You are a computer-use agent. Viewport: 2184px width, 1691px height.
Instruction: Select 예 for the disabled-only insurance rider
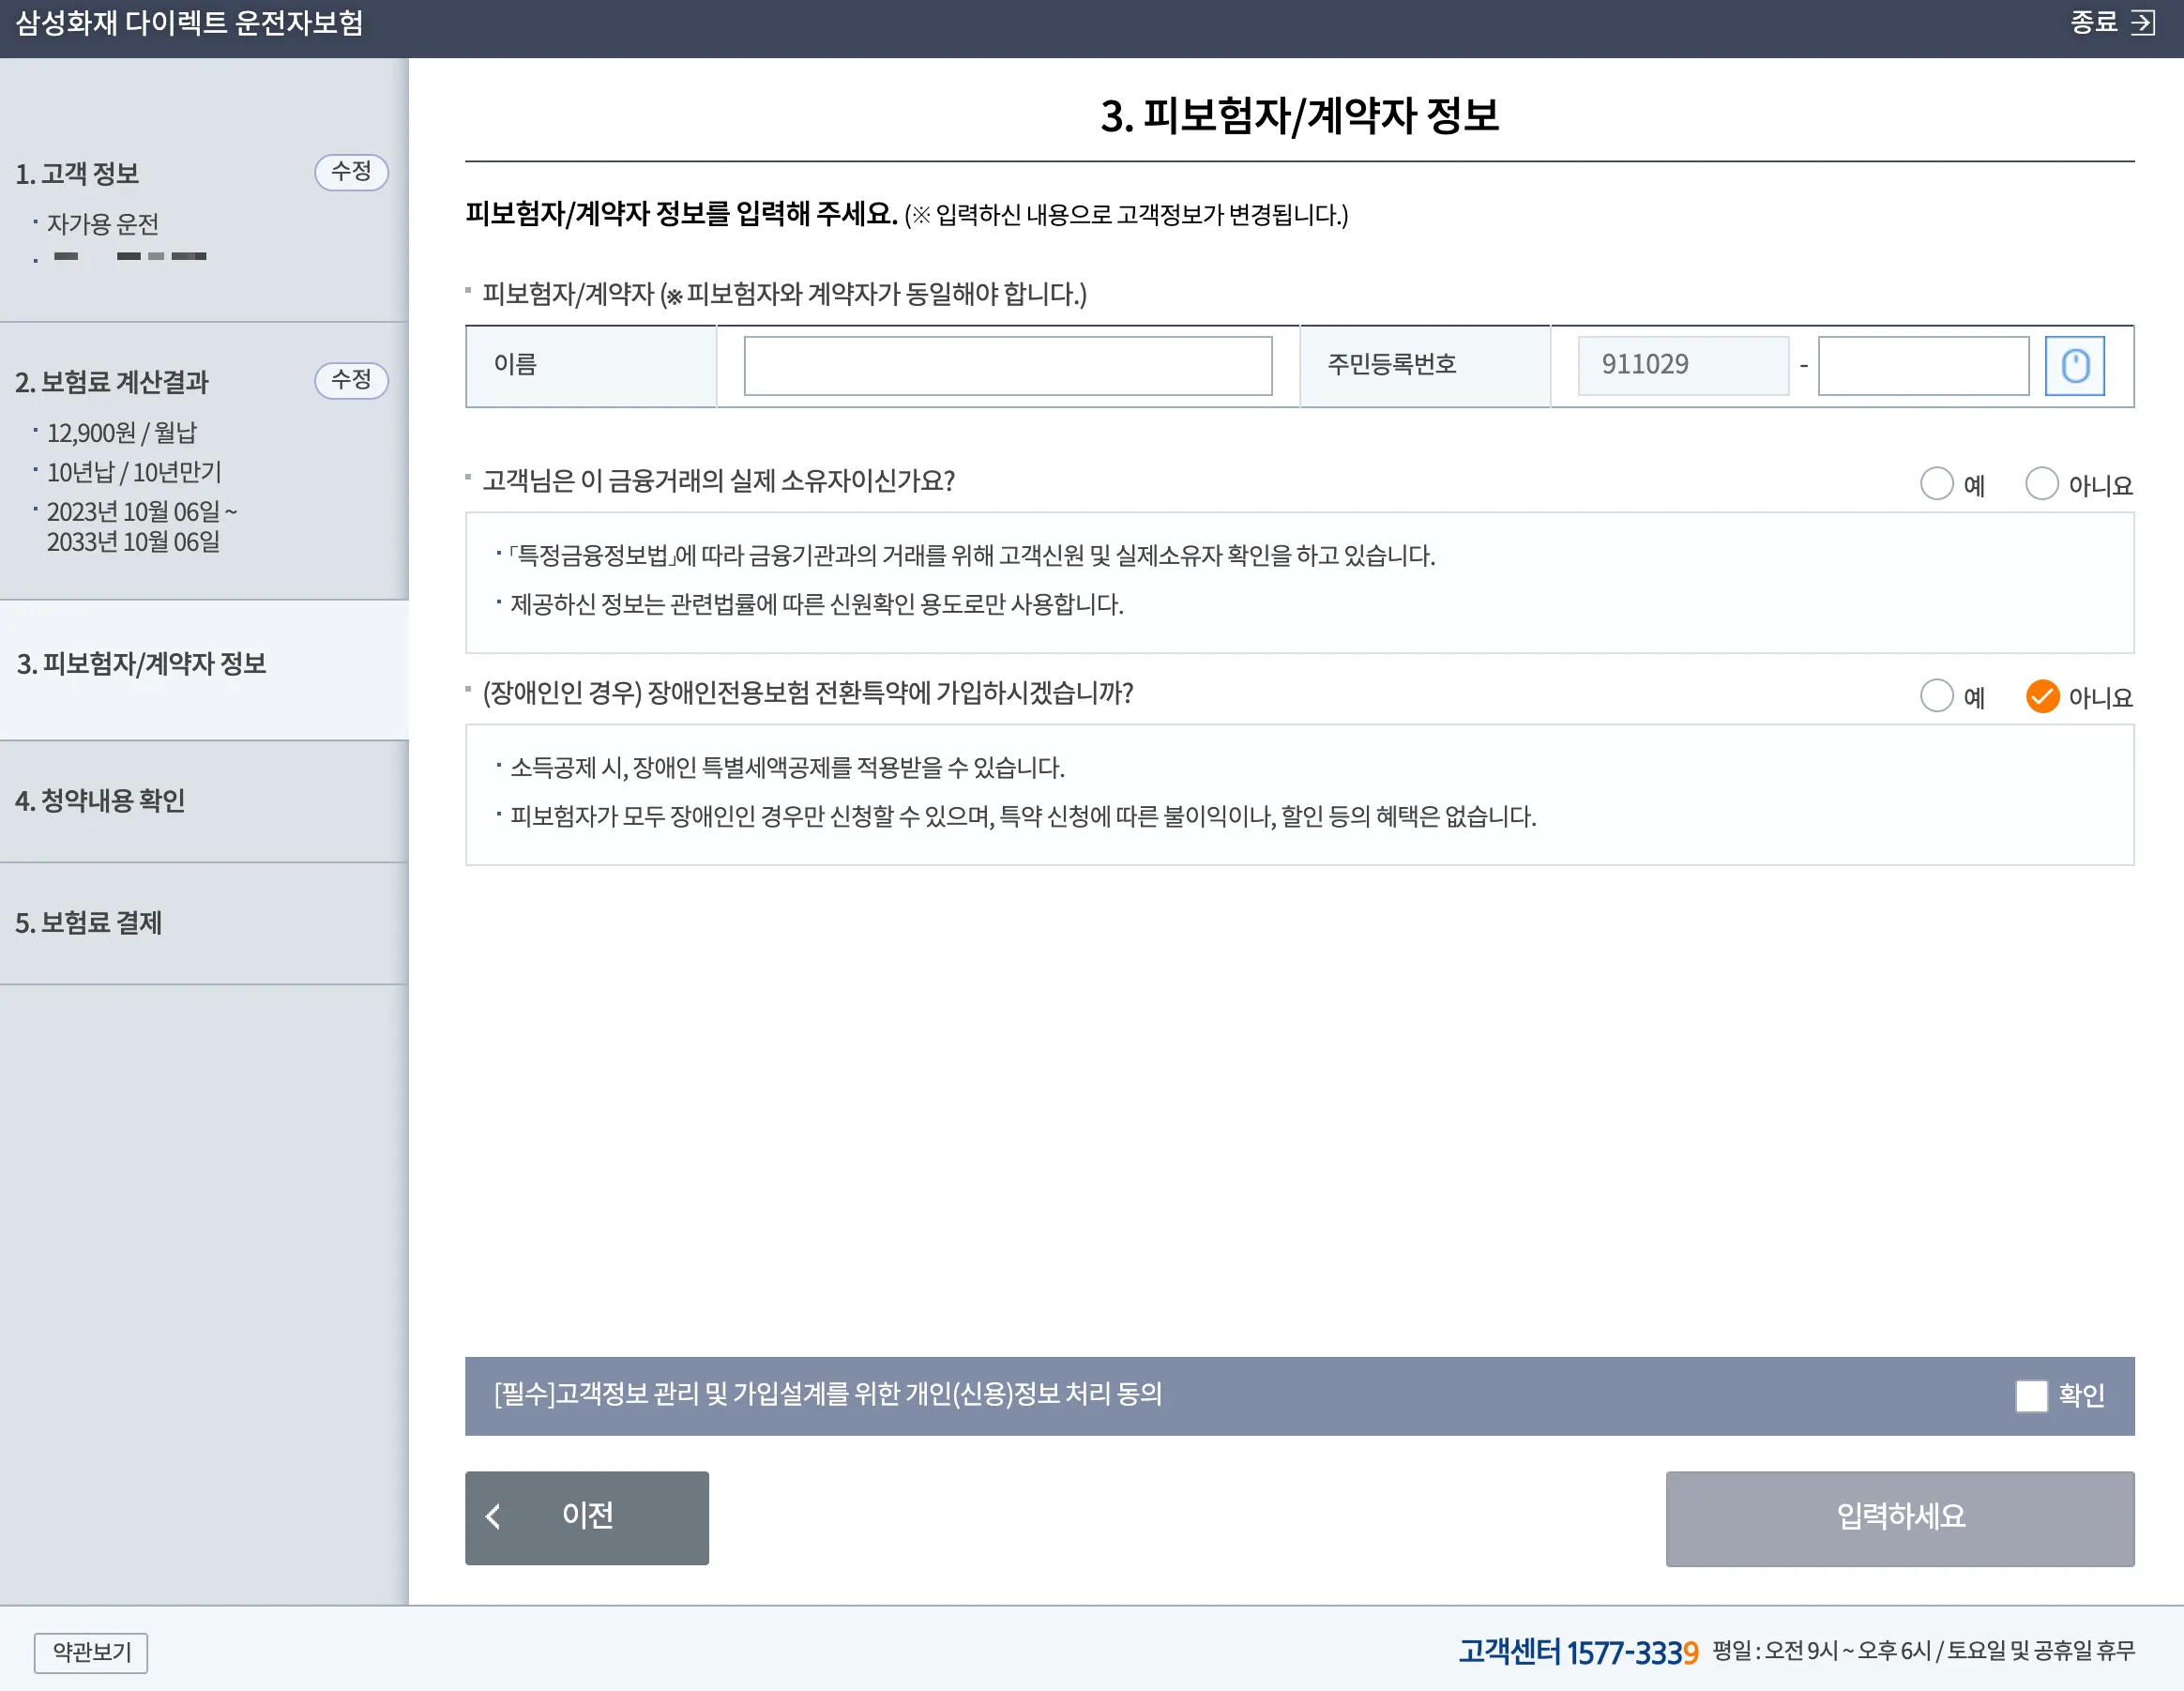pyautogui.click(x=1938, y=696)
